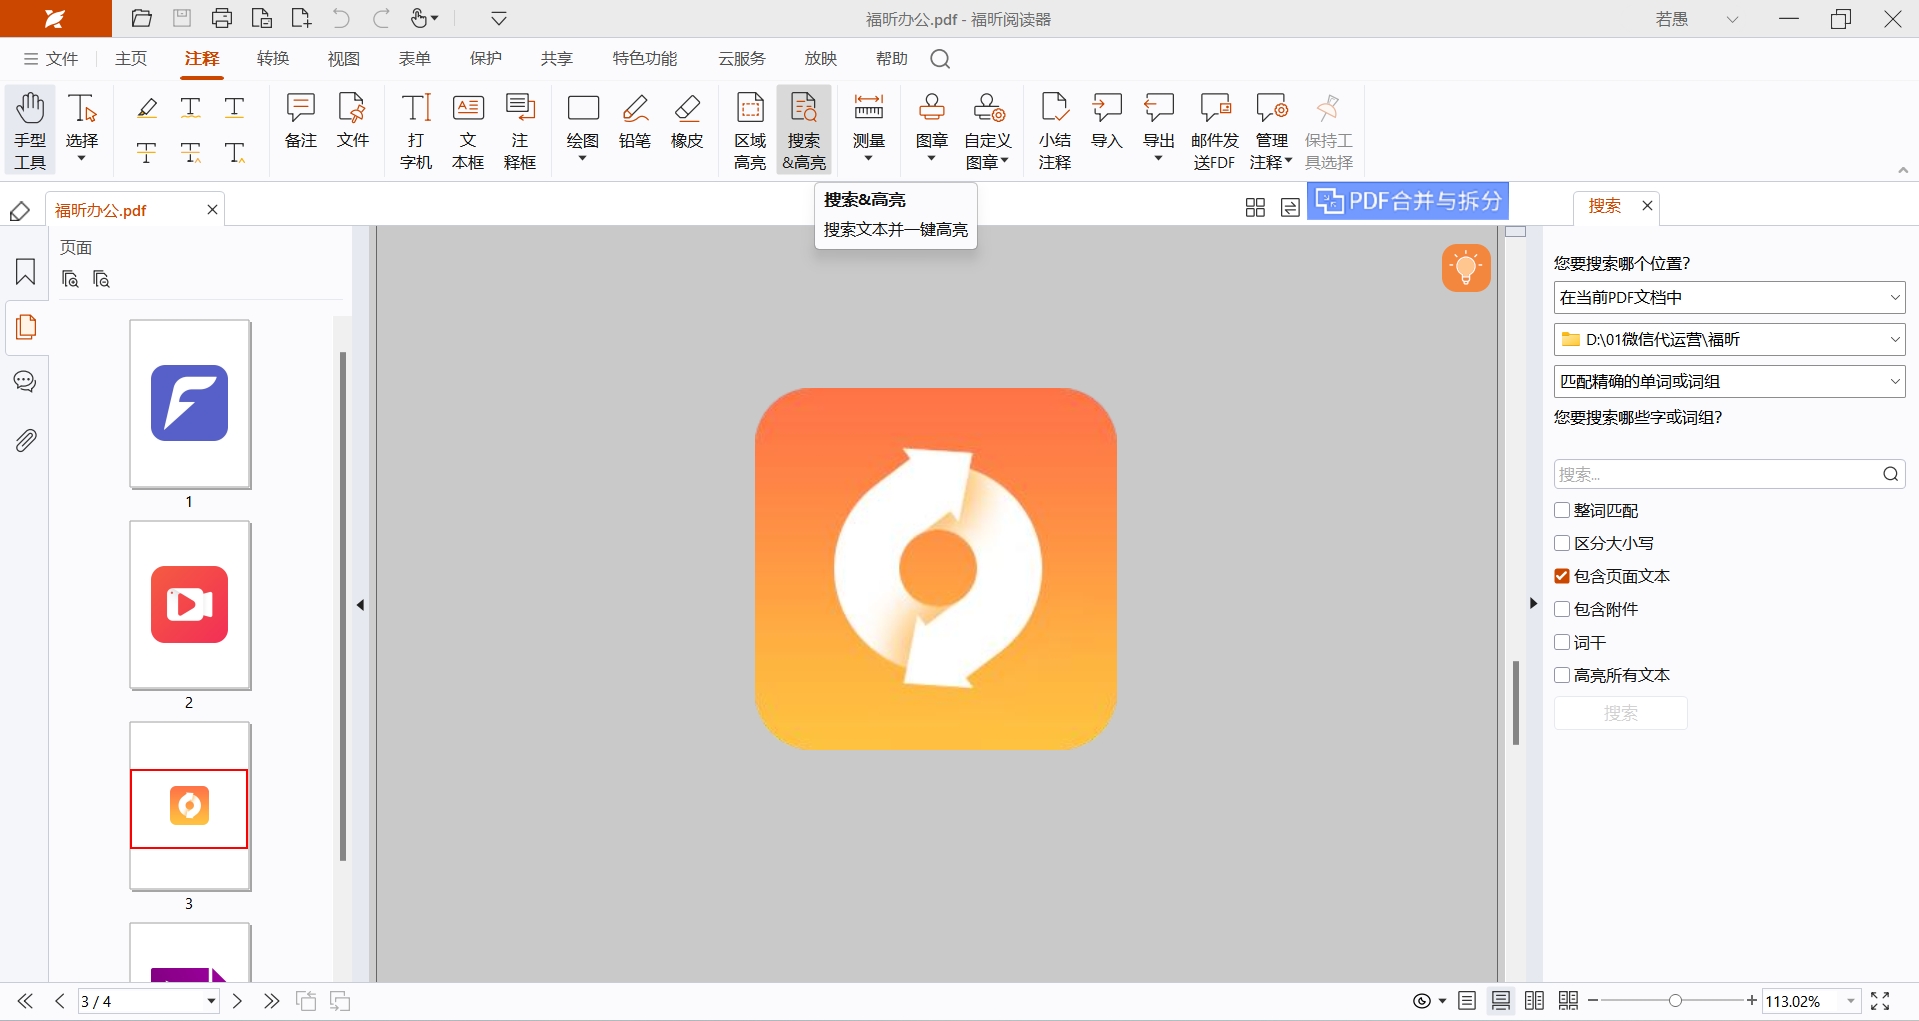Click the zoom out minus button
The image size is (1919, 1021).
tap(1593, 1001)
